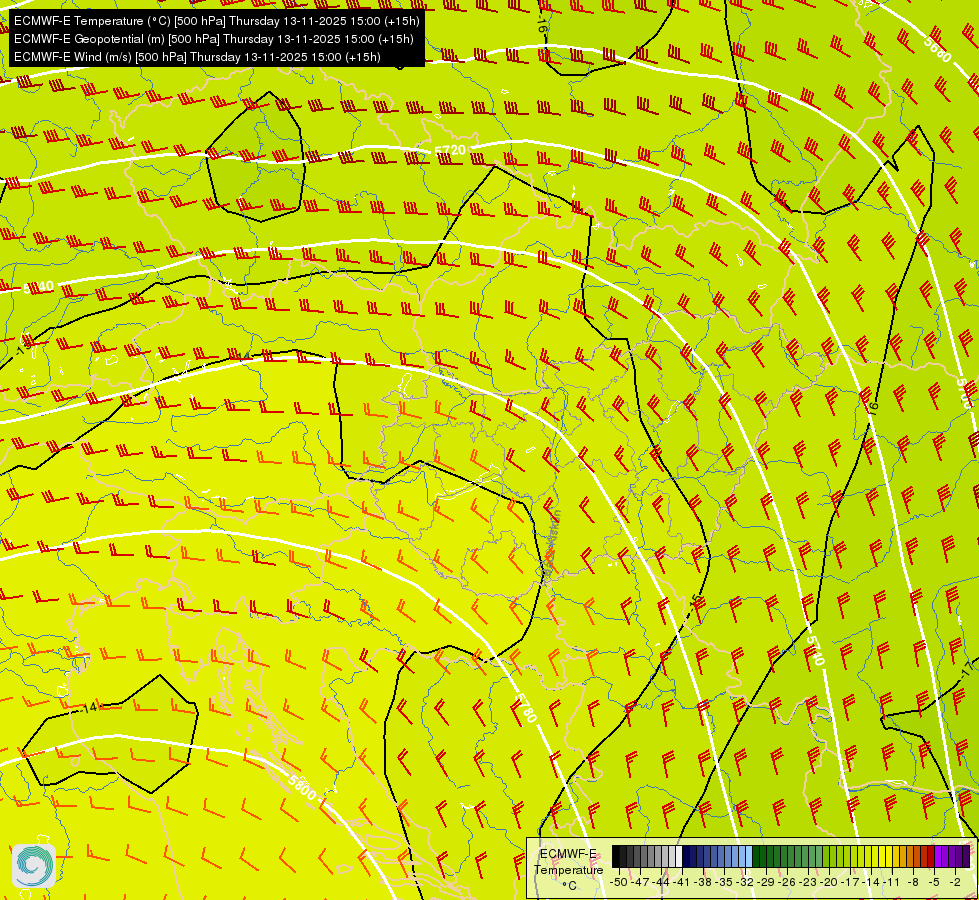Pick the dark red swatch just before -5
Viewport: 979px width, 900px height.
pyautogui.click(x=931, y=856)
